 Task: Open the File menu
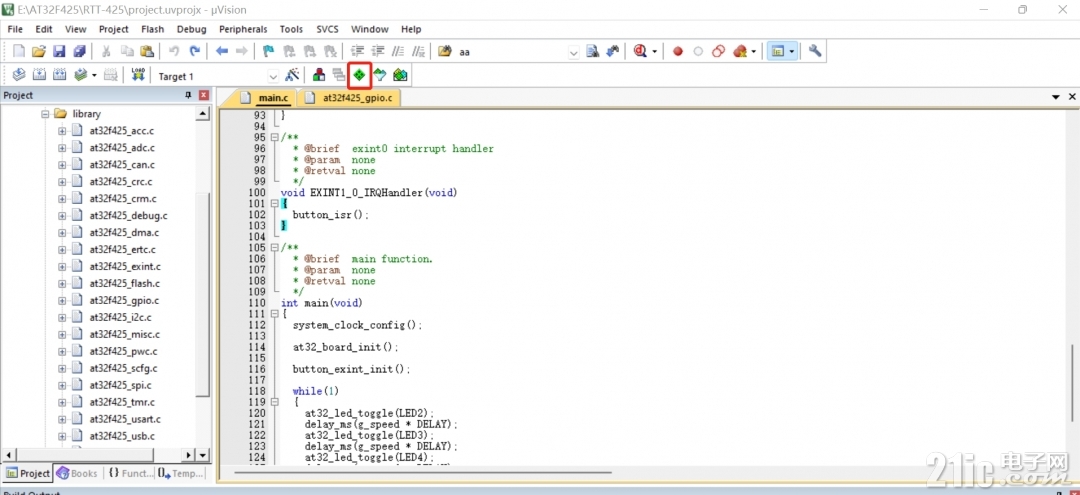pos(15,29)
